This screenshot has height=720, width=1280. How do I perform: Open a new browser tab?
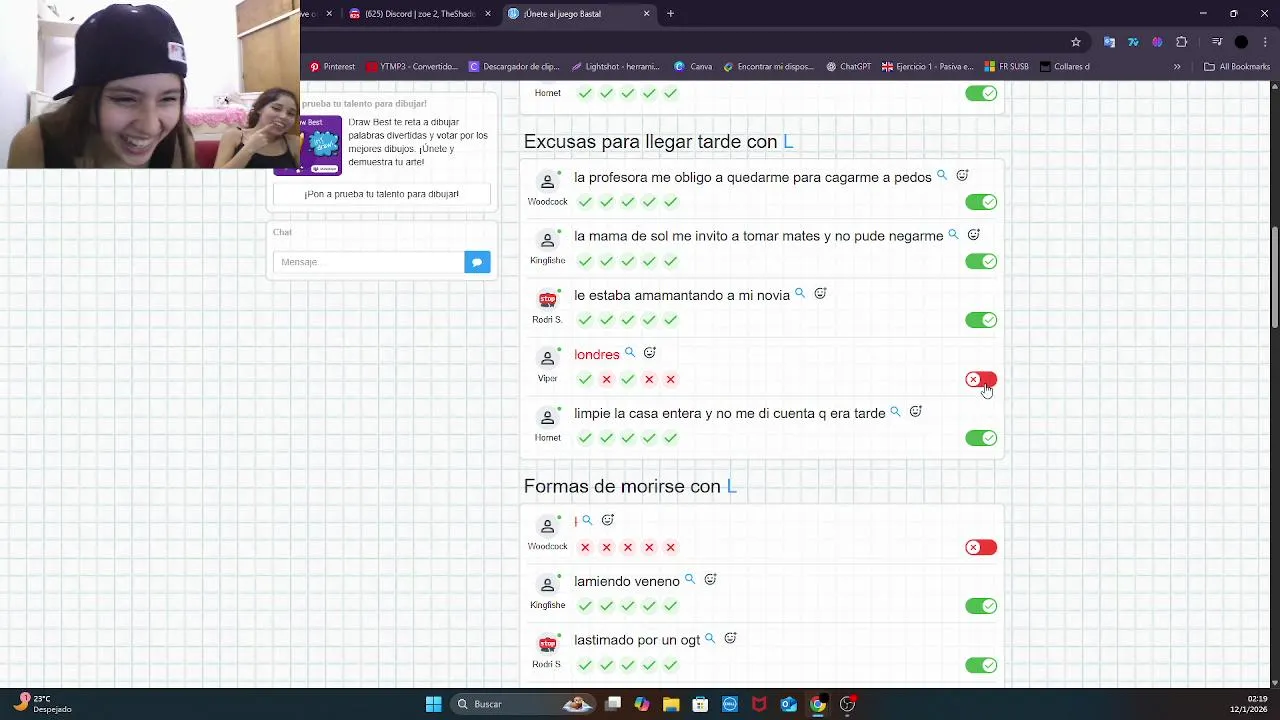tap(670, 14)
